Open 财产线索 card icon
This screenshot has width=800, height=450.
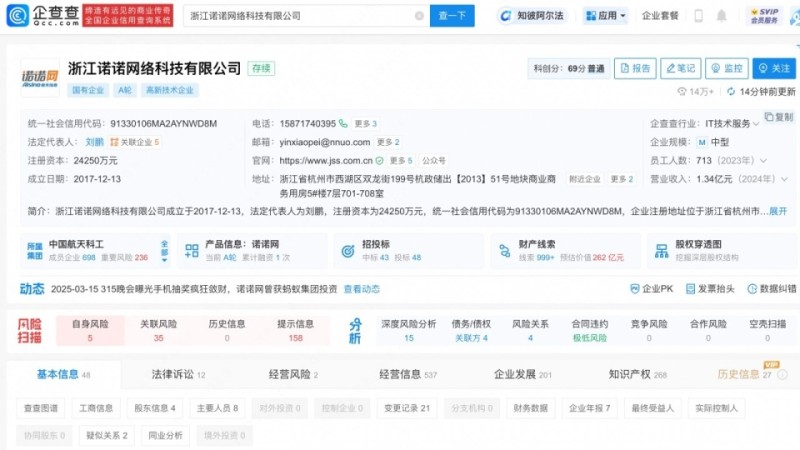pos(505,251)
